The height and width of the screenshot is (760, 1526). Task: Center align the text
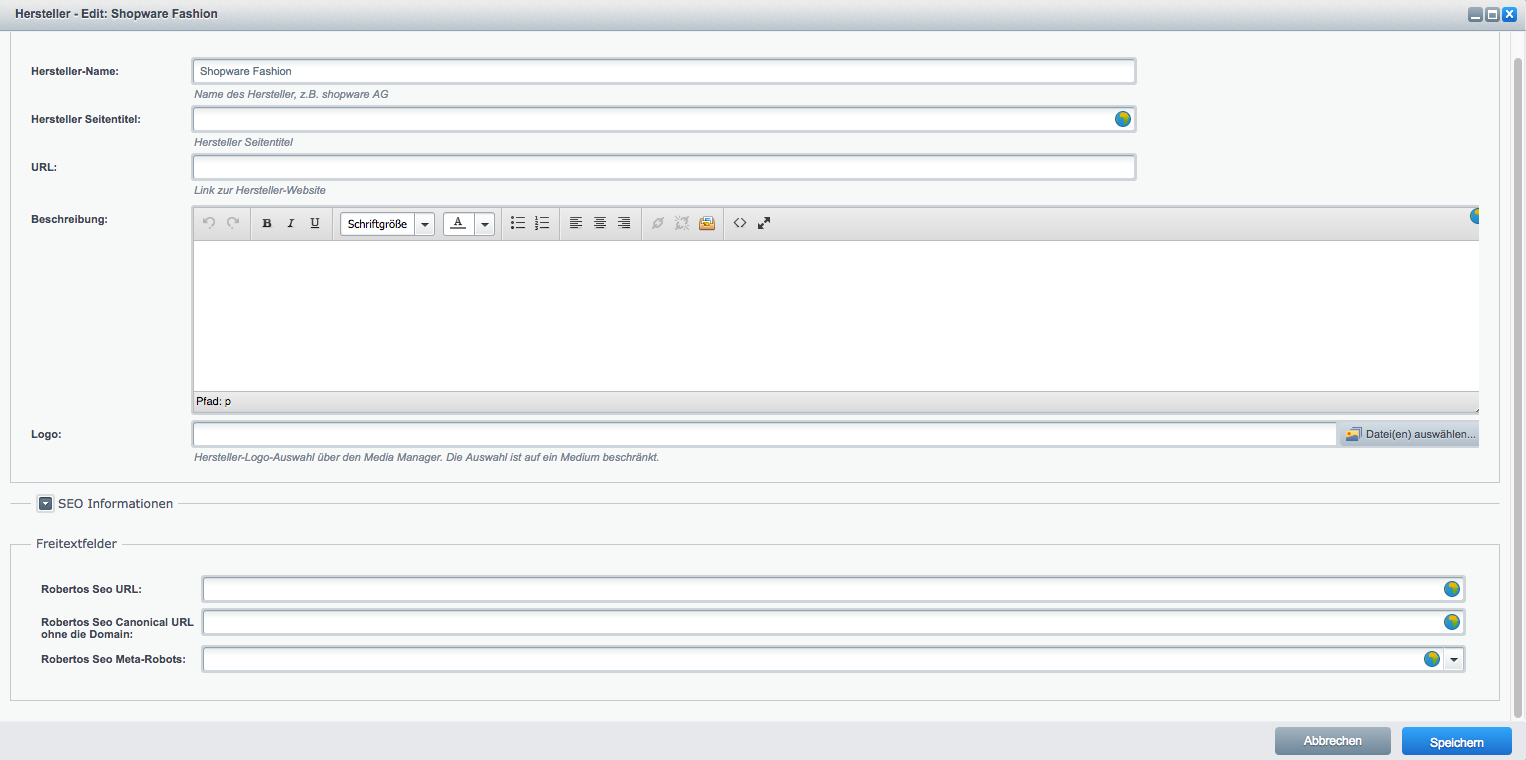[x=600, y=223]
